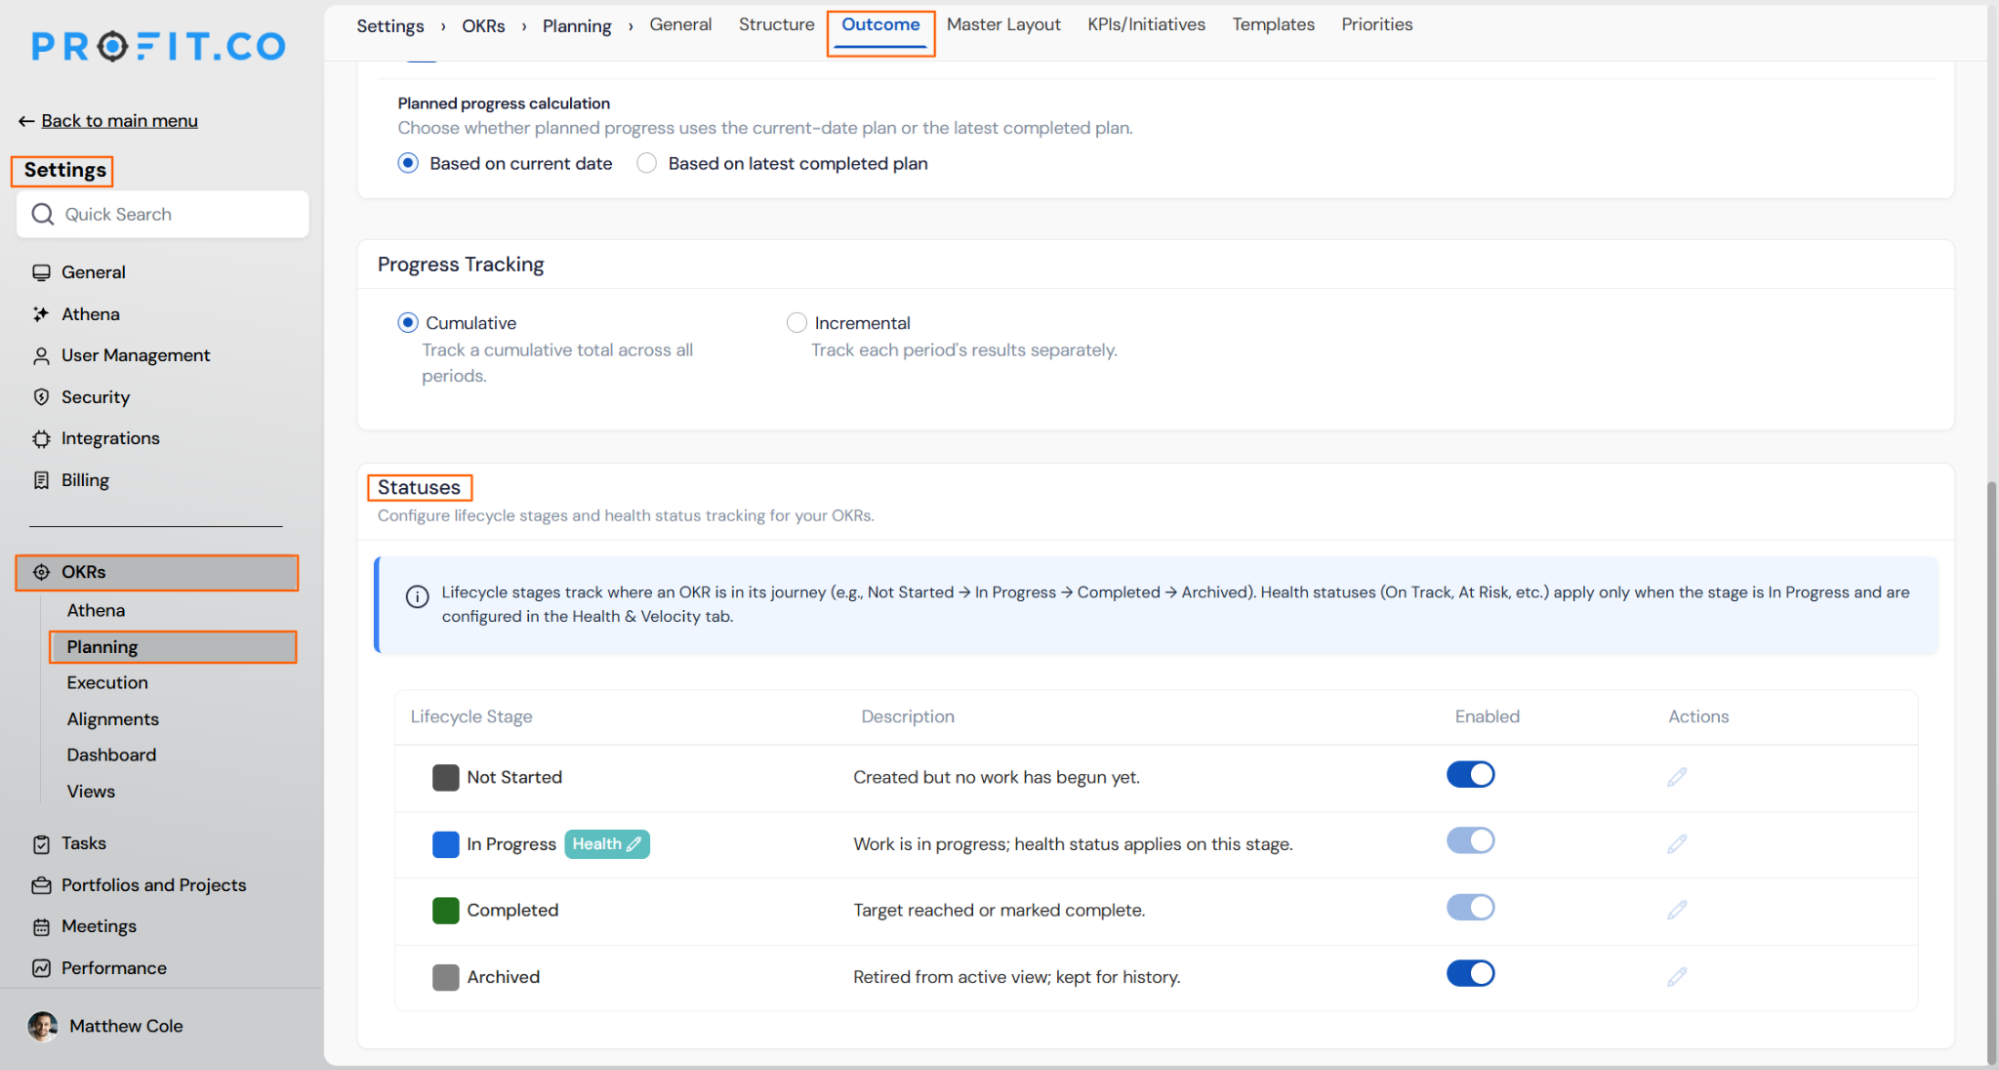Go to the Templates tab
The height and width of the screenshot is (1070, 1999).
1273,25
